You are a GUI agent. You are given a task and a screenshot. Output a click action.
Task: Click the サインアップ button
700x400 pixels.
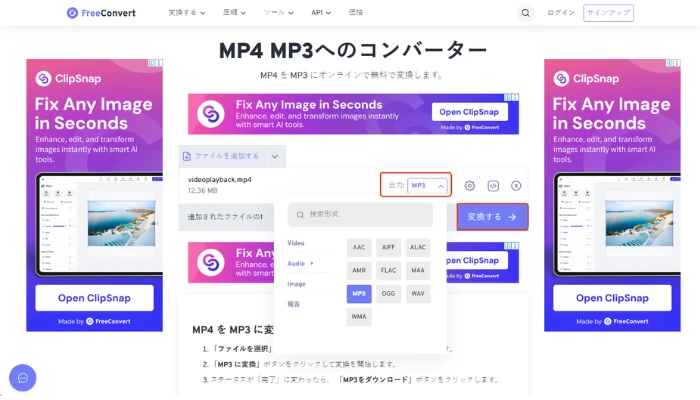(608, 12)
